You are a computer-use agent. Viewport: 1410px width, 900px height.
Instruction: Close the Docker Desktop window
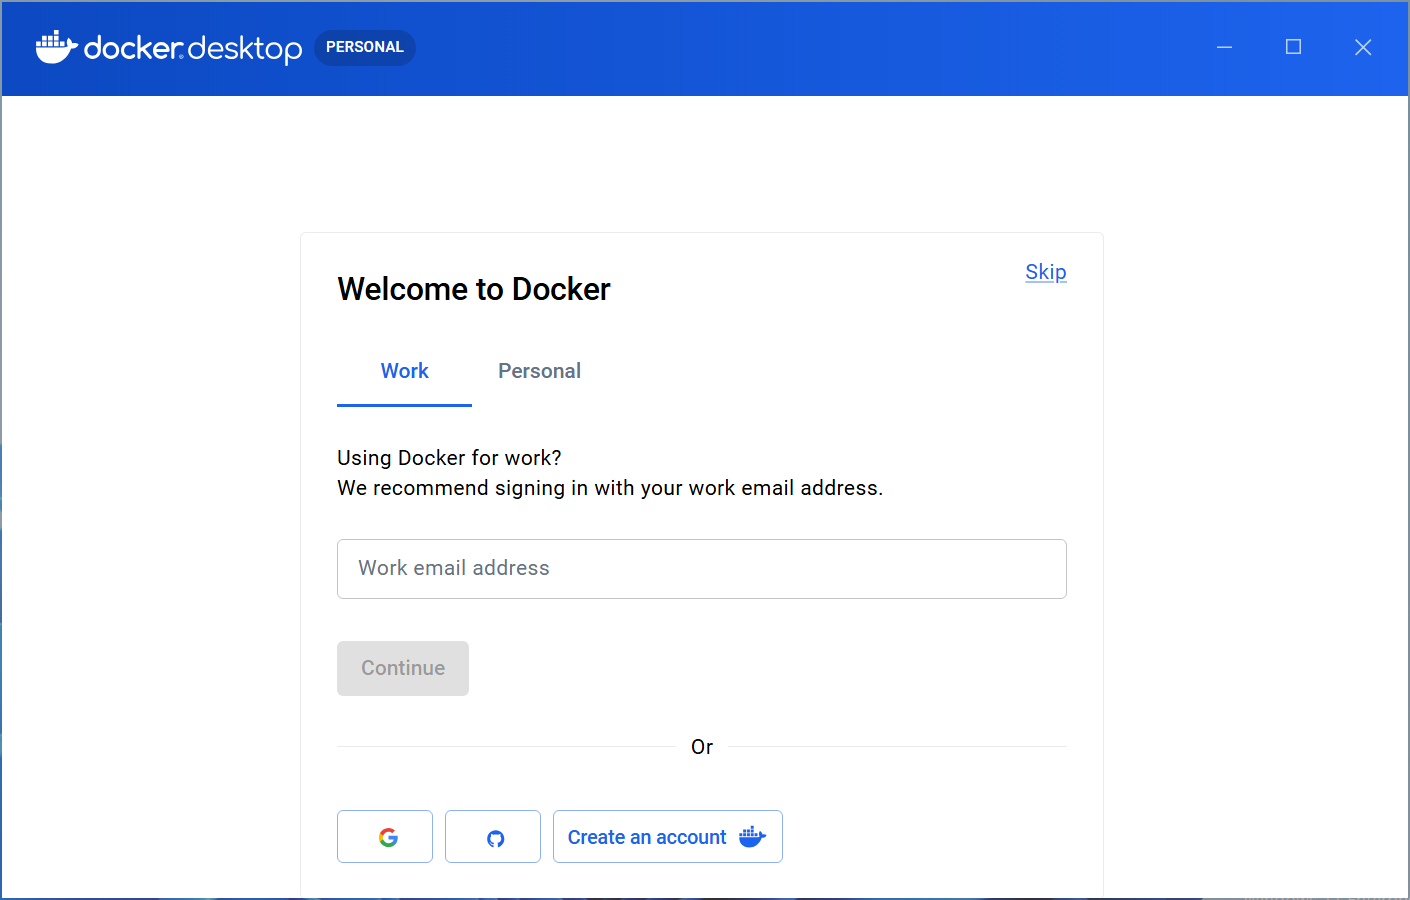[x=1362, y=46]
